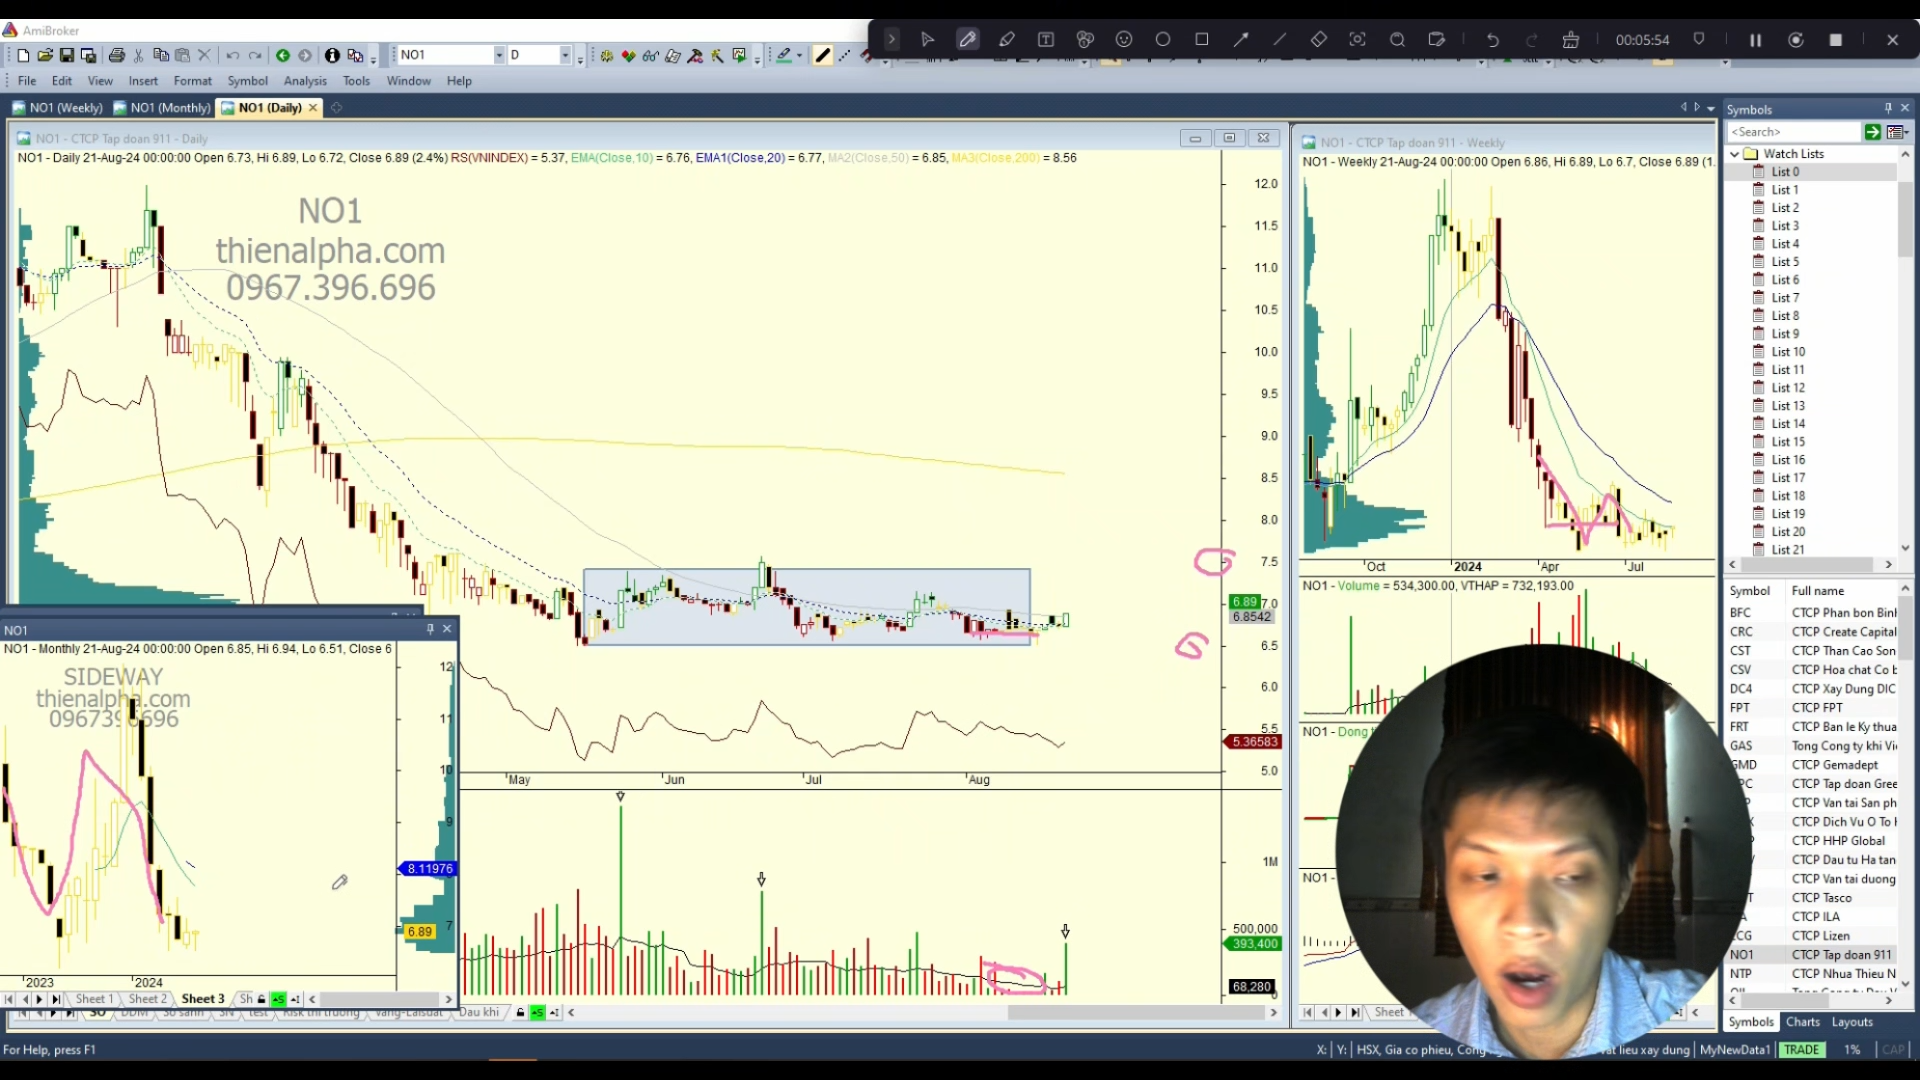The image size is (1920, 1080).
Task: Switch to the NO1 (Weekly) tab
Action: [58, 108]
